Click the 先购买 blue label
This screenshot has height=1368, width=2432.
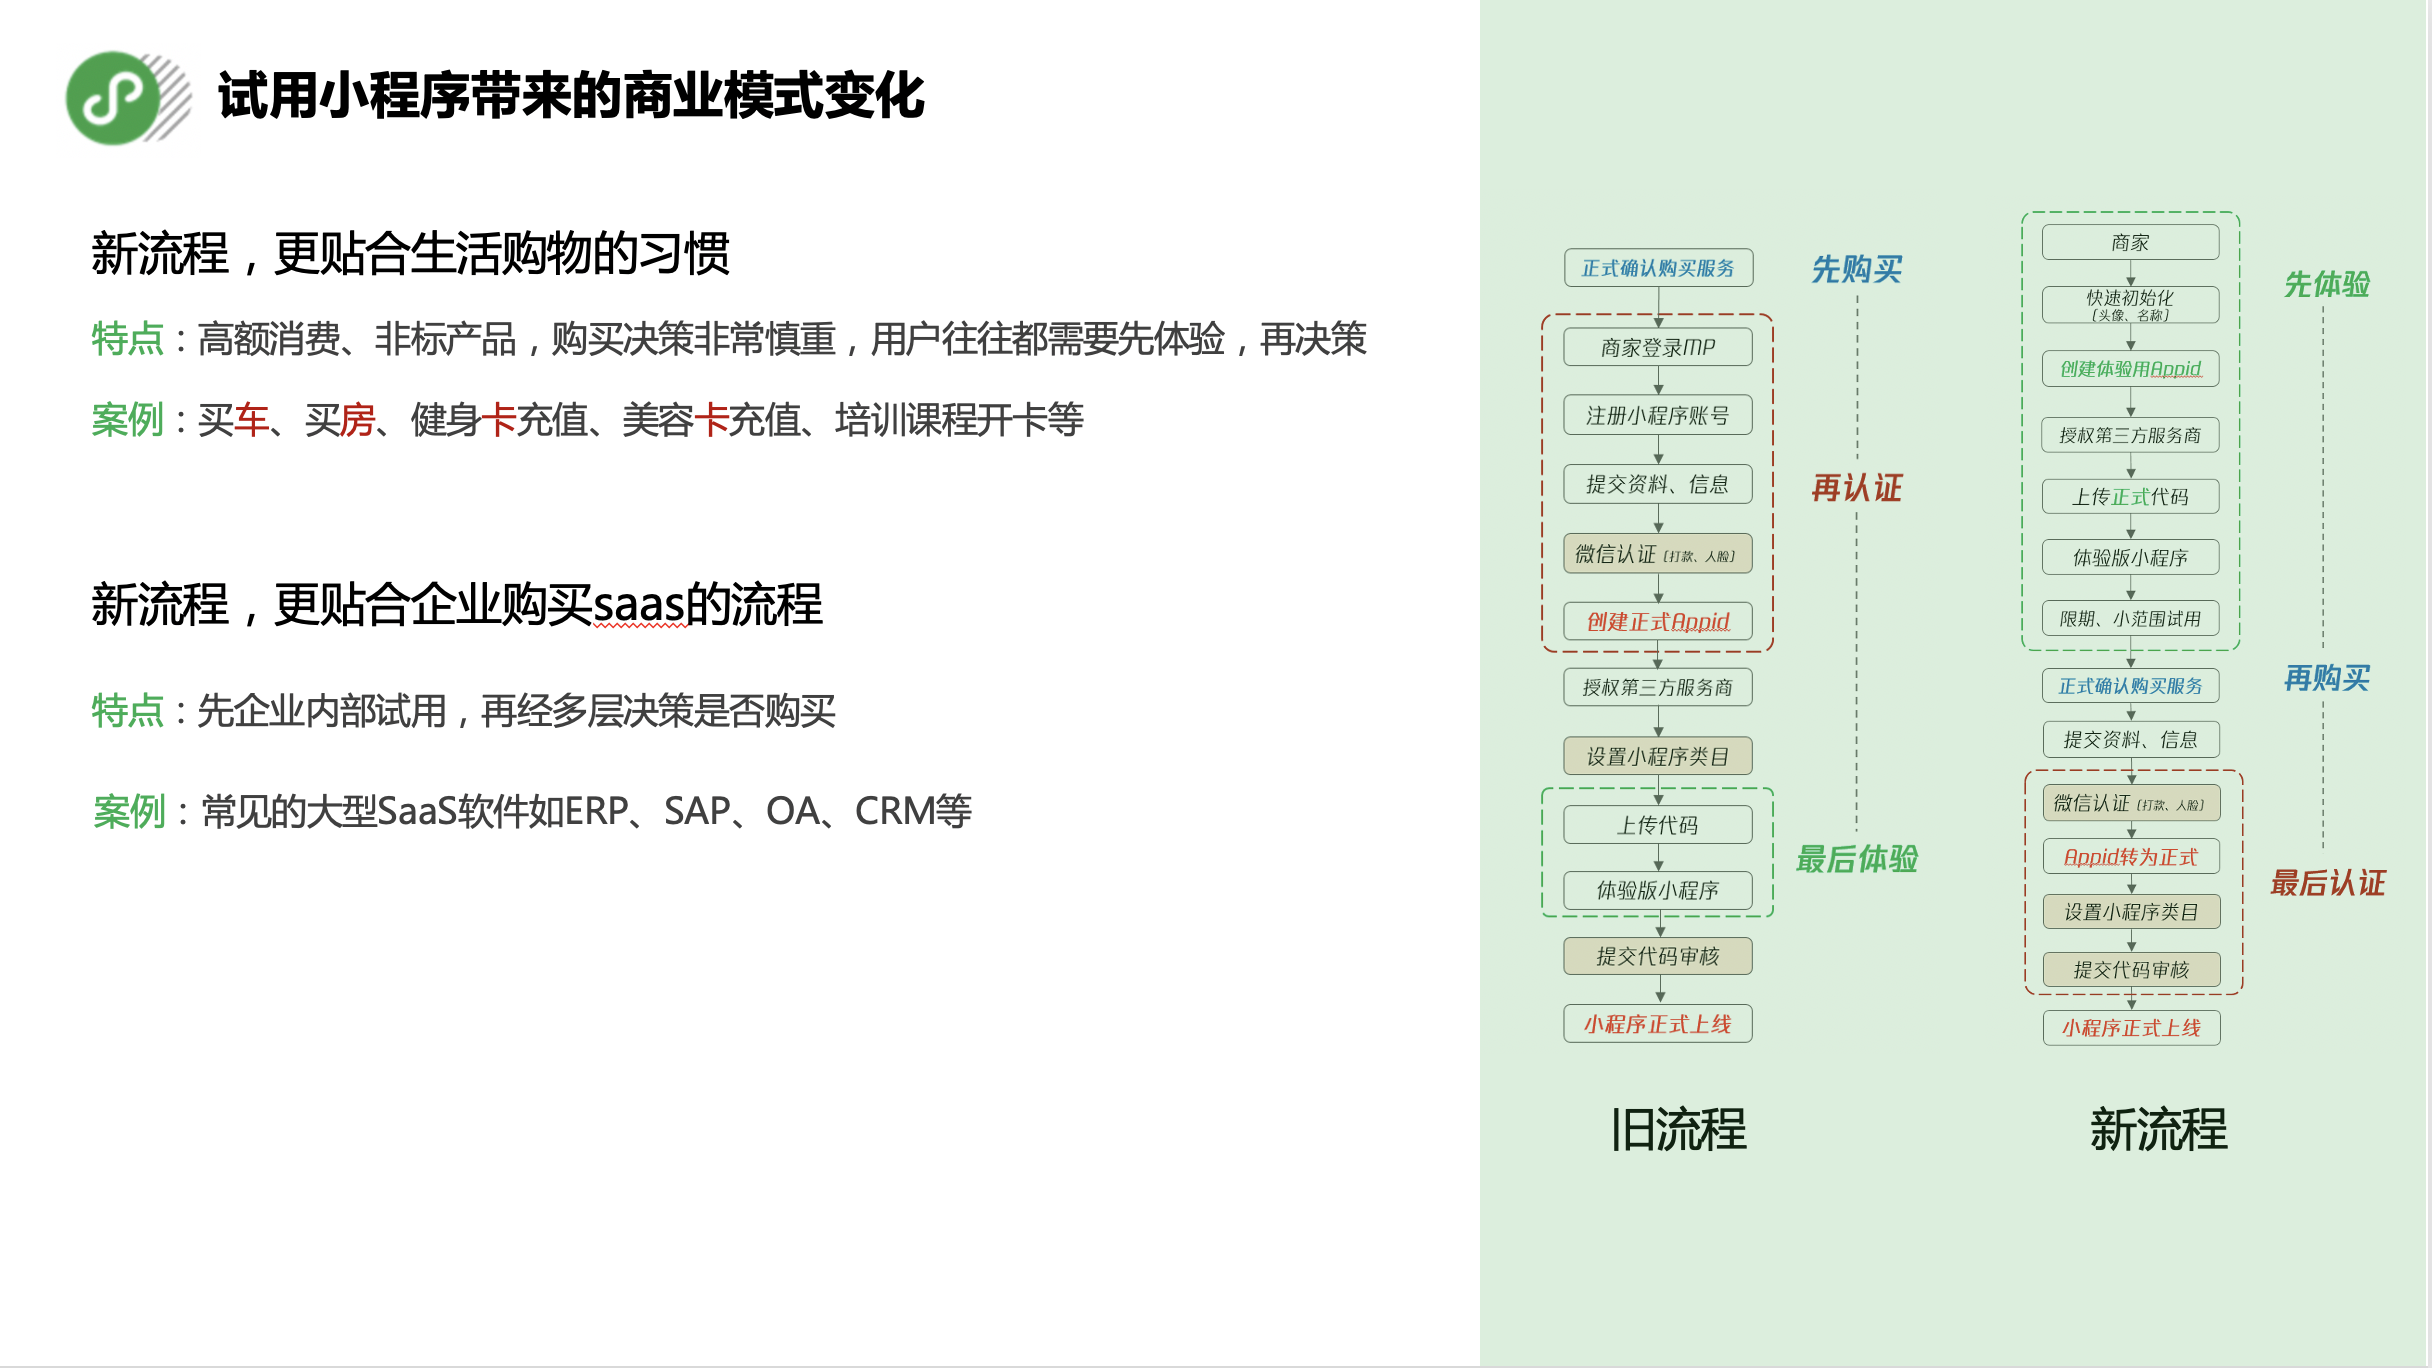(x=1856, y=269)
